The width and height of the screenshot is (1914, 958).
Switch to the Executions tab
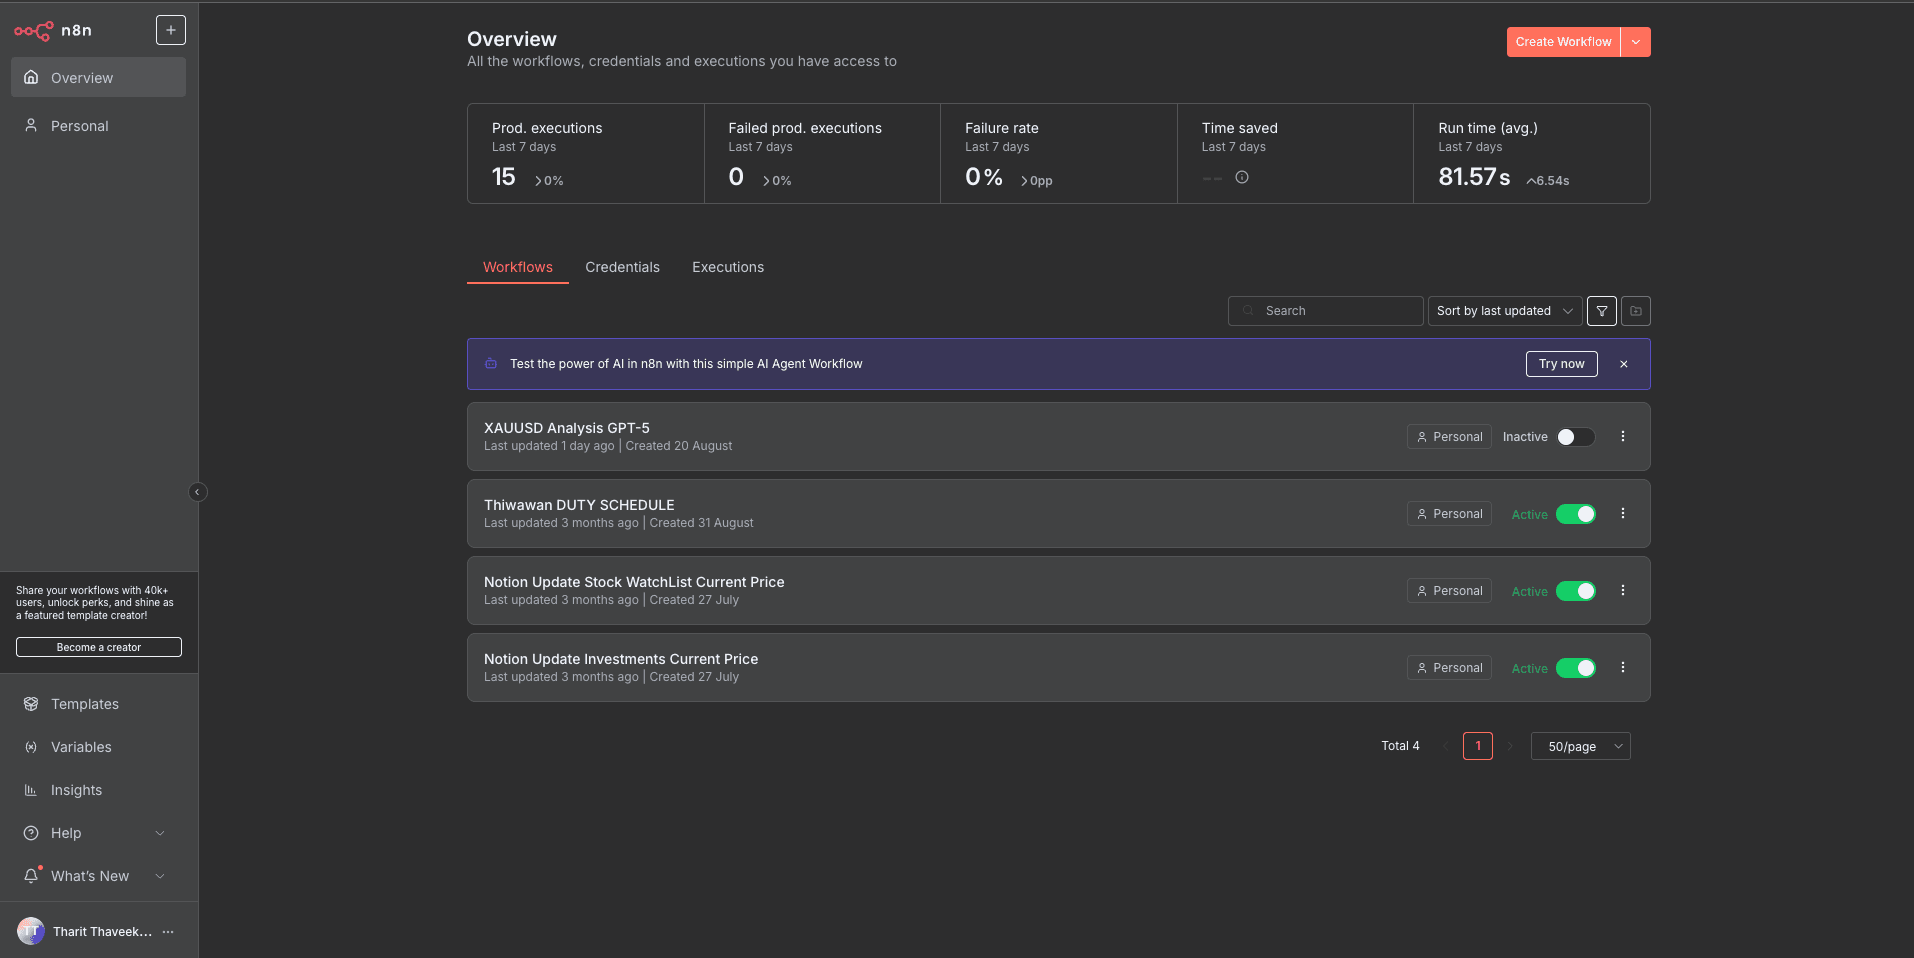[x=728, y=267]
